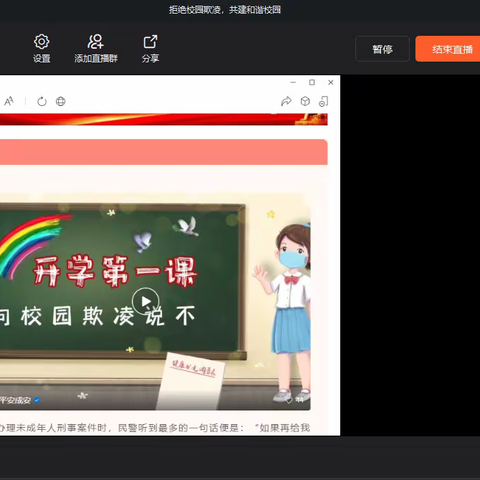This screenshot has width=480, height=480.
Task: Click the heart like icon on video
Action: 289,400
